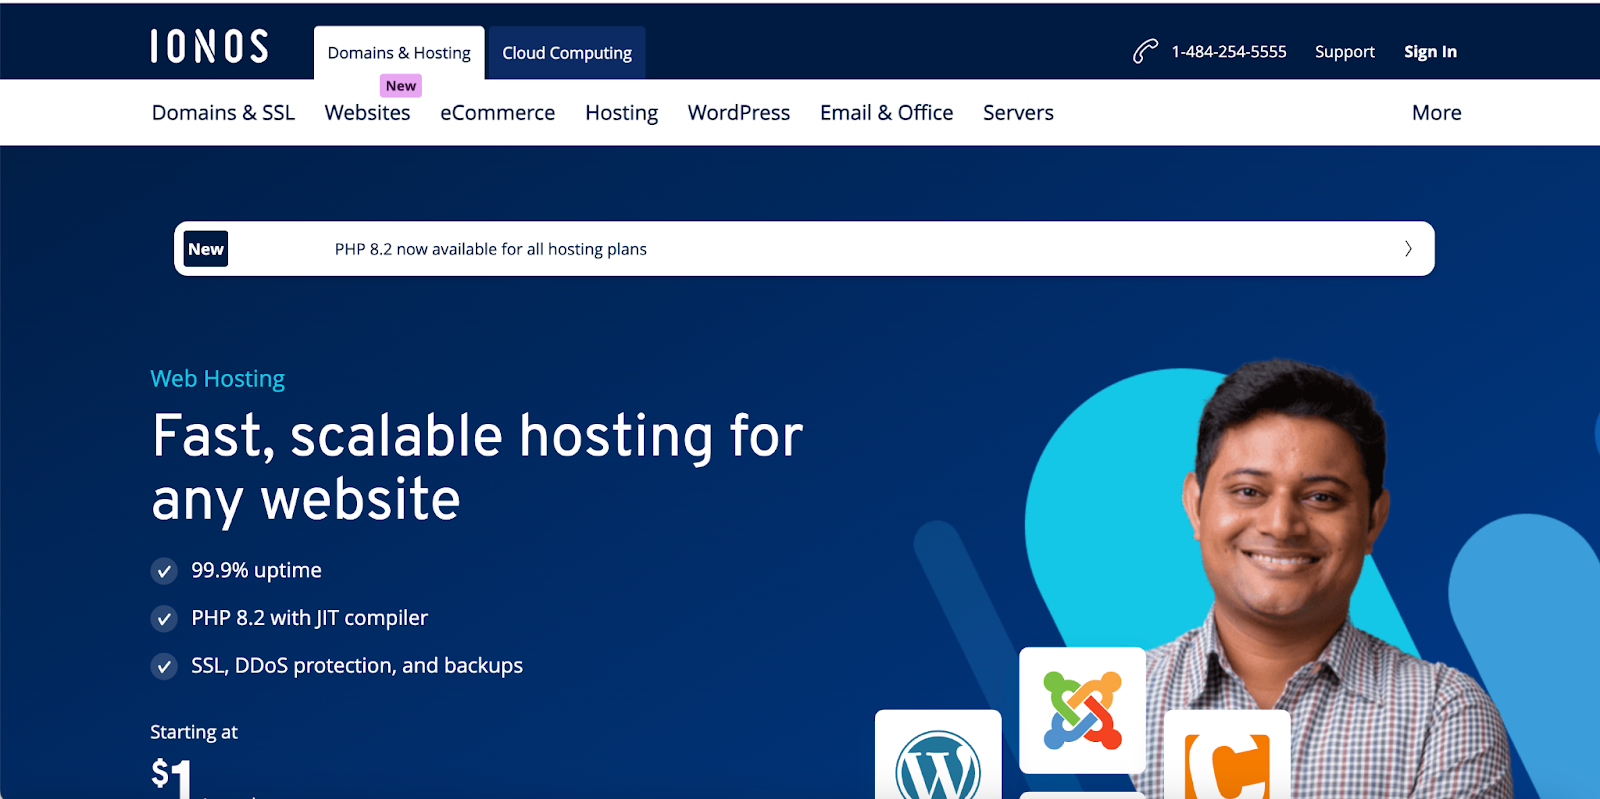Open the Support link

pyautogui.click(x=1345, y=52)
